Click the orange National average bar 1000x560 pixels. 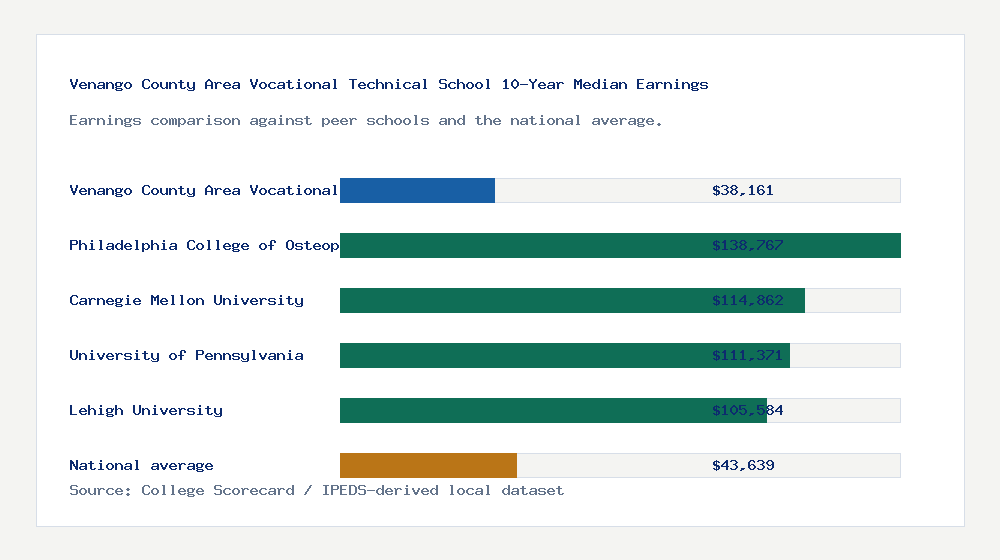(428, 466)
